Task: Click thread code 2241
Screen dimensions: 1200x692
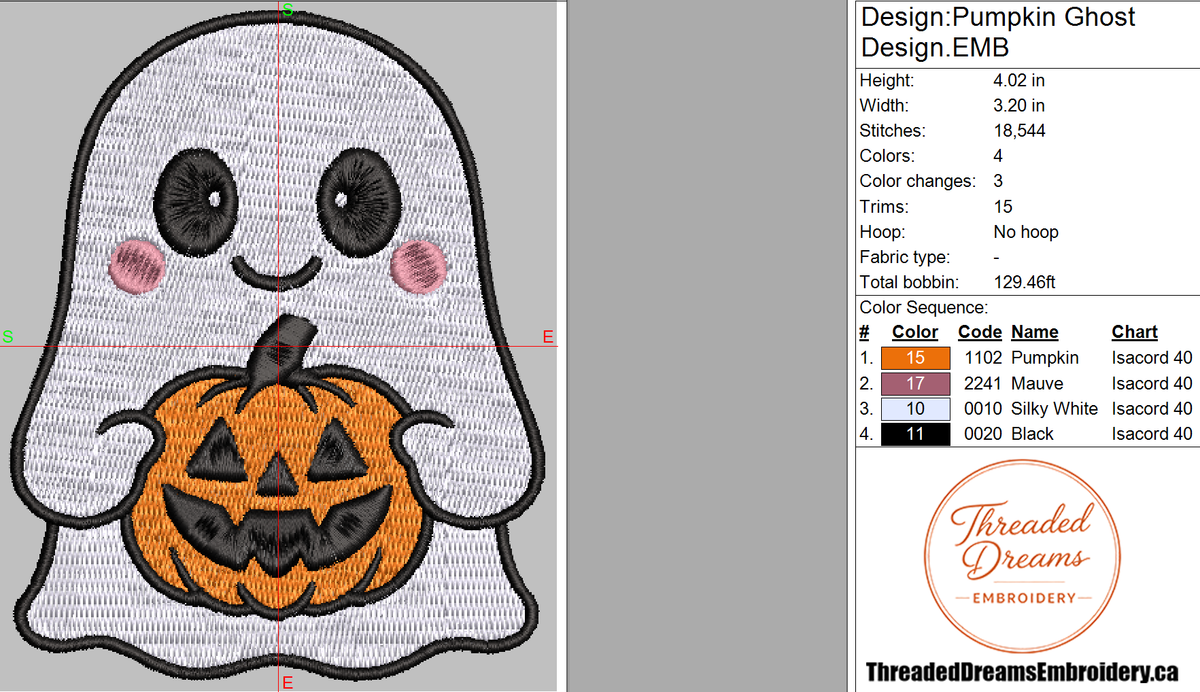Action: pos(983,383)
